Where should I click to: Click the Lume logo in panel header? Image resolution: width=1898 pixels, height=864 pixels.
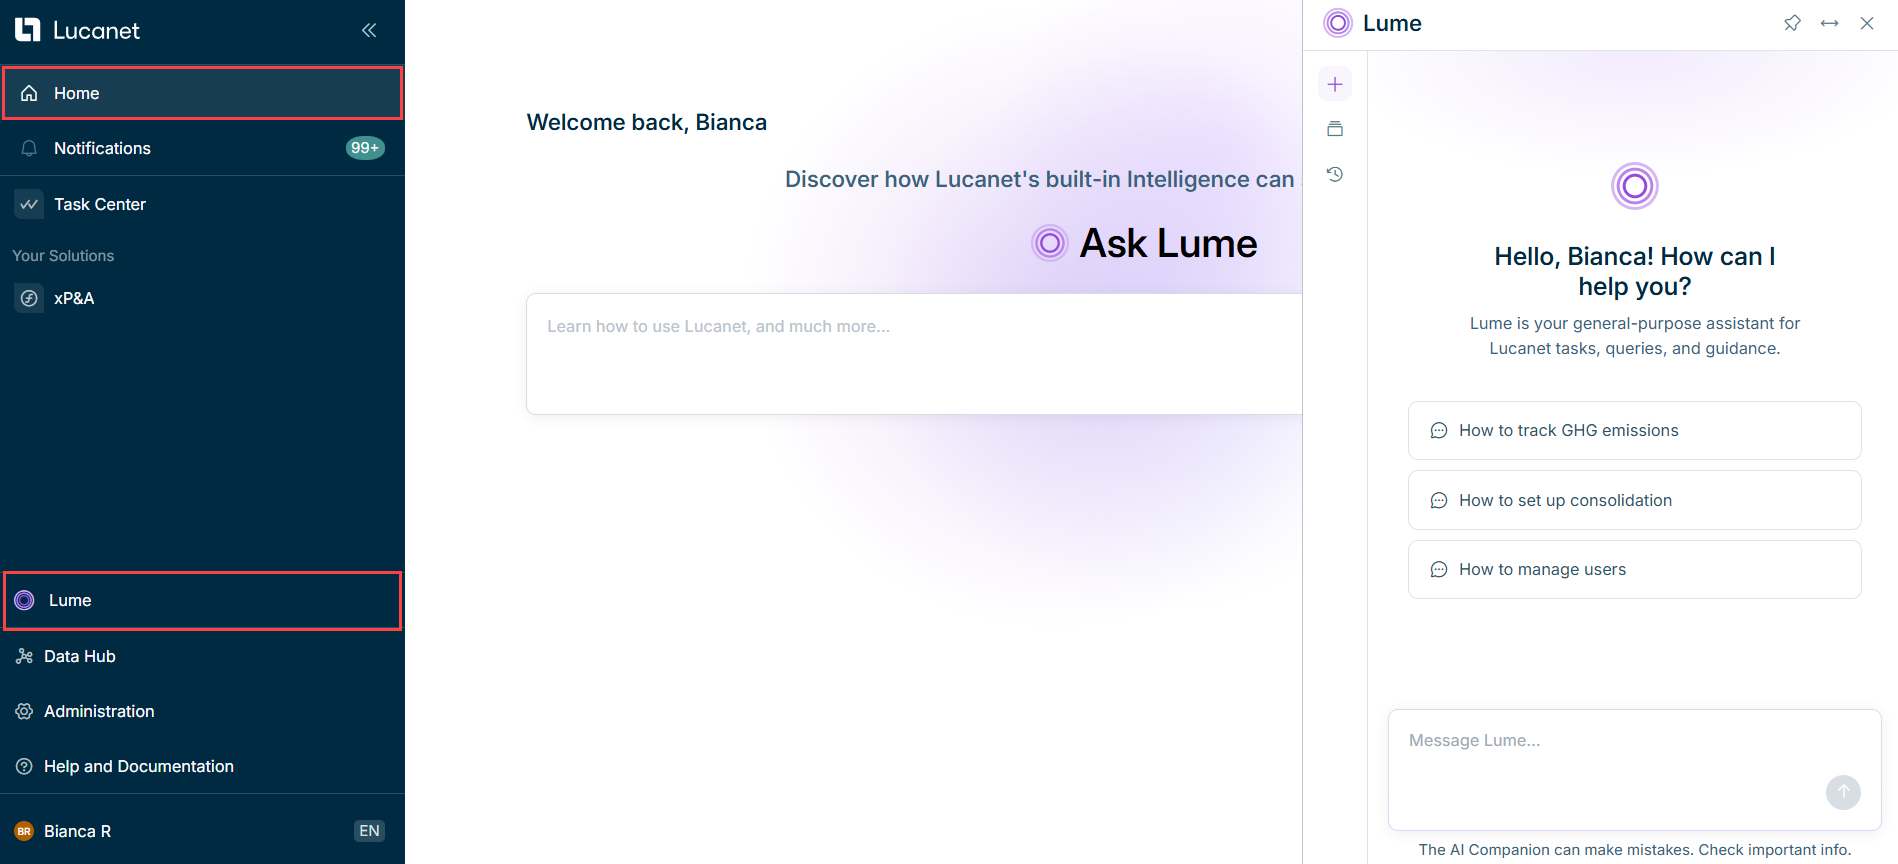pyautogui.click(x=1338, y=23)
